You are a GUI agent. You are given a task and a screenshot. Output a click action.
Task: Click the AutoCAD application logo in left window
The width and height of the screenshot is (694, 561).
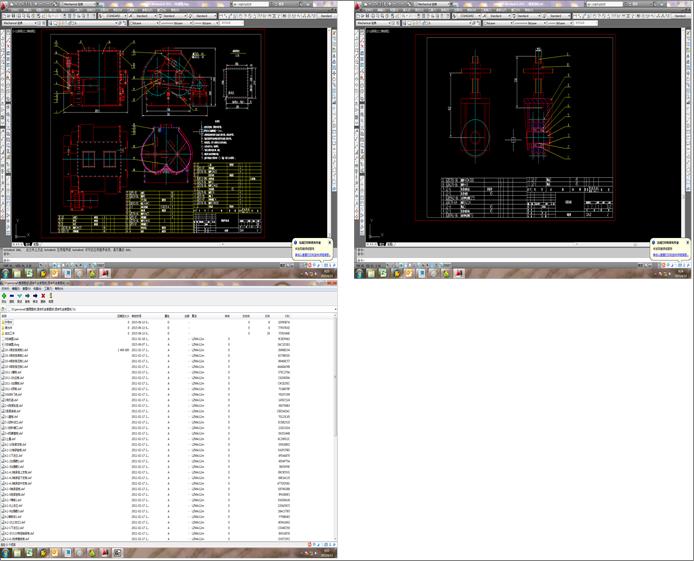(x=5, y=4)
